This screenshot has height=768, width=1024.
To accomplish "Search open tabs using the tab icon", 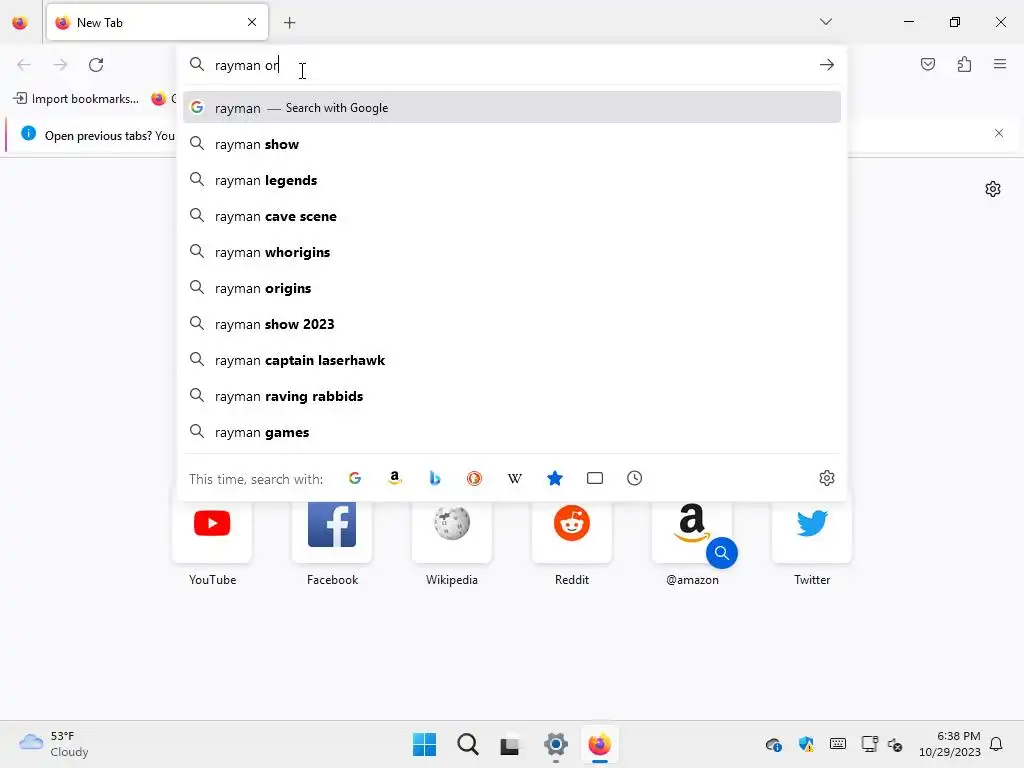I will tap(595, 478).
